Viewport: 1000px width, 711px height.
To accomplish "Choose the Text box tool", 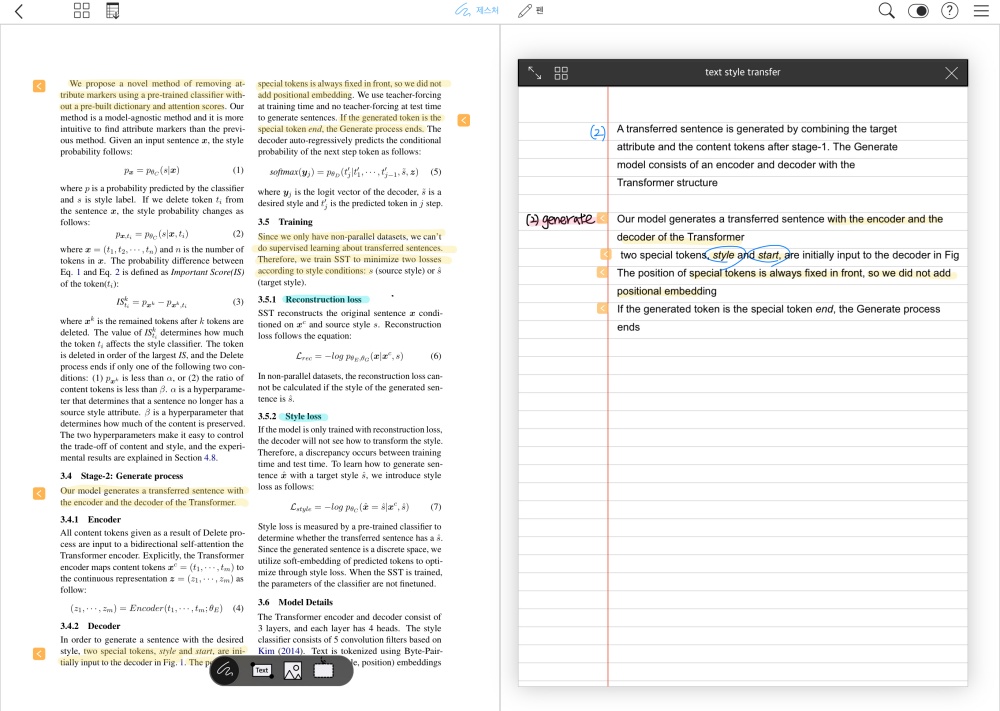I will click(x=262, y=670).
